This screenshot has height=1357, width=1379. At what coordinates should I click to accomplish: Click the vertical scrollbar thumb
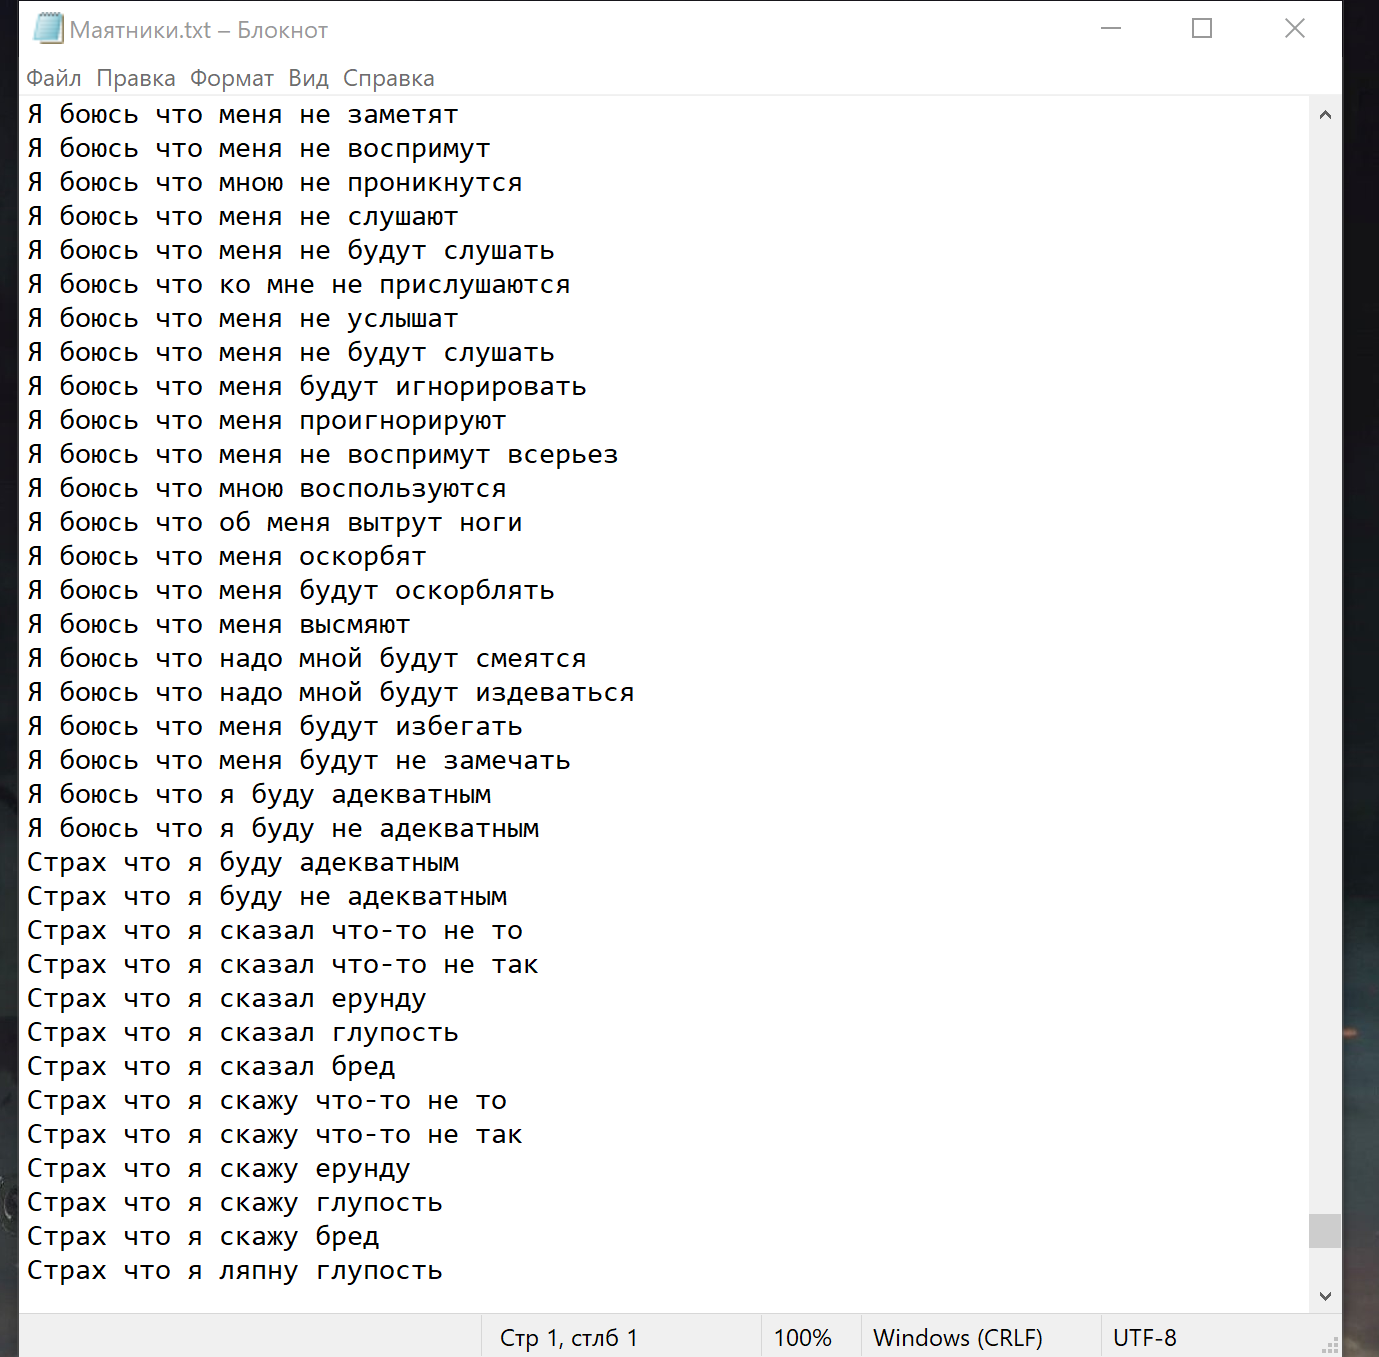point(1325,1231)
